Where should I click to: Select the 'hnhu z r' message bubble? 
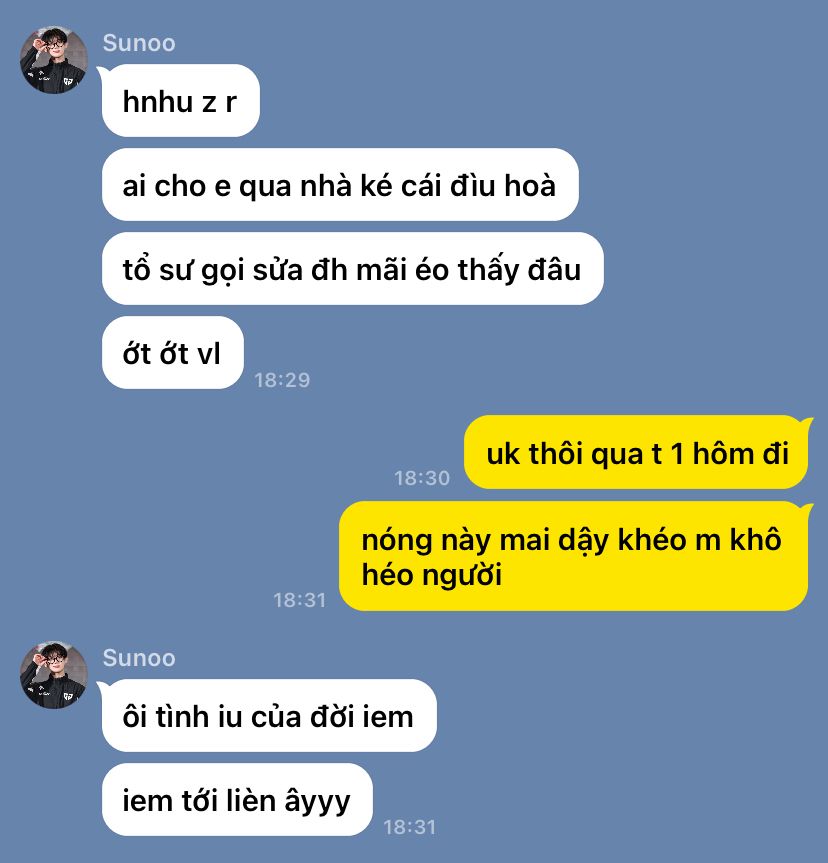[181, 101]
